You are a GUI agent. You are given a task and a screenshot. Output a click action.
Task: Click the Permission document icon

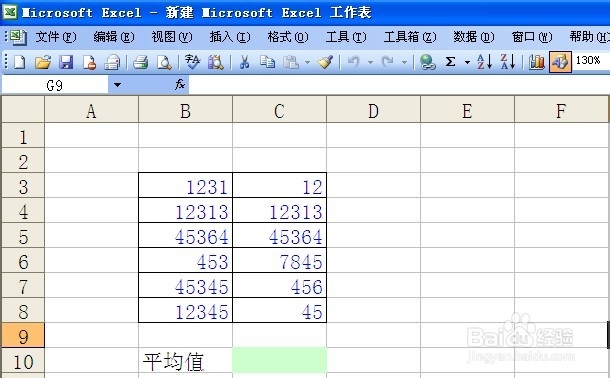(89, 62)
